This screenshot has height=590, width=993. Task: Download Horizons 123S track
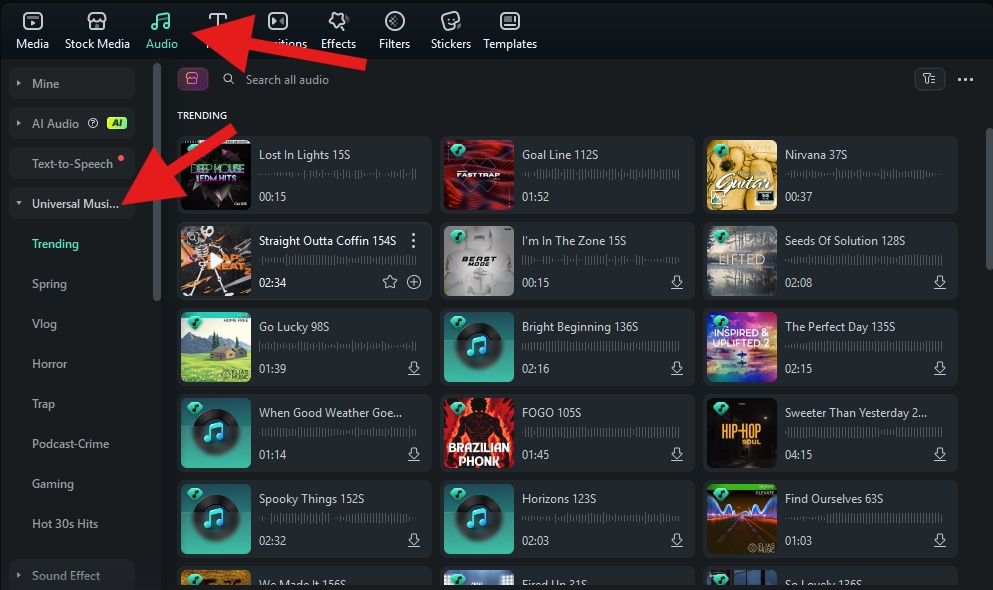677,541
